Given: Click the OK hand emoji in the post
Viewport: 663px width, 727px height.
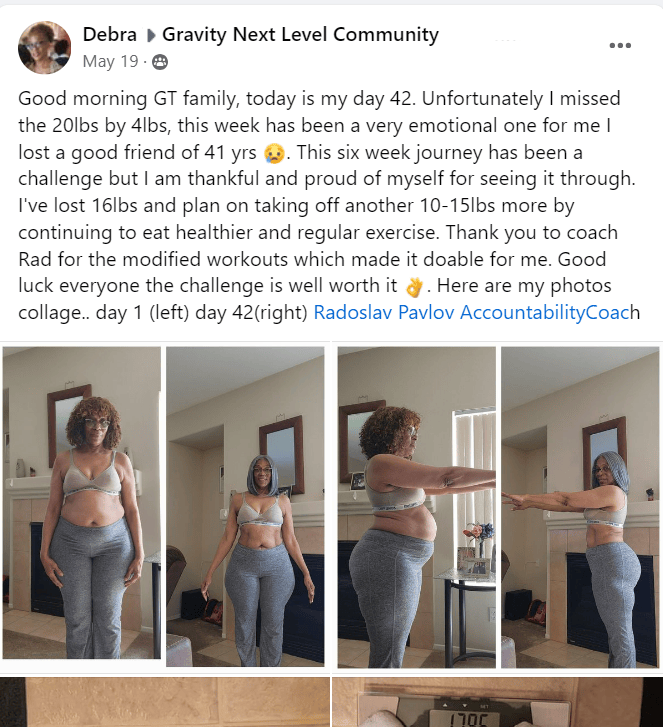Looking at the screenshot, I should point(414,287).
